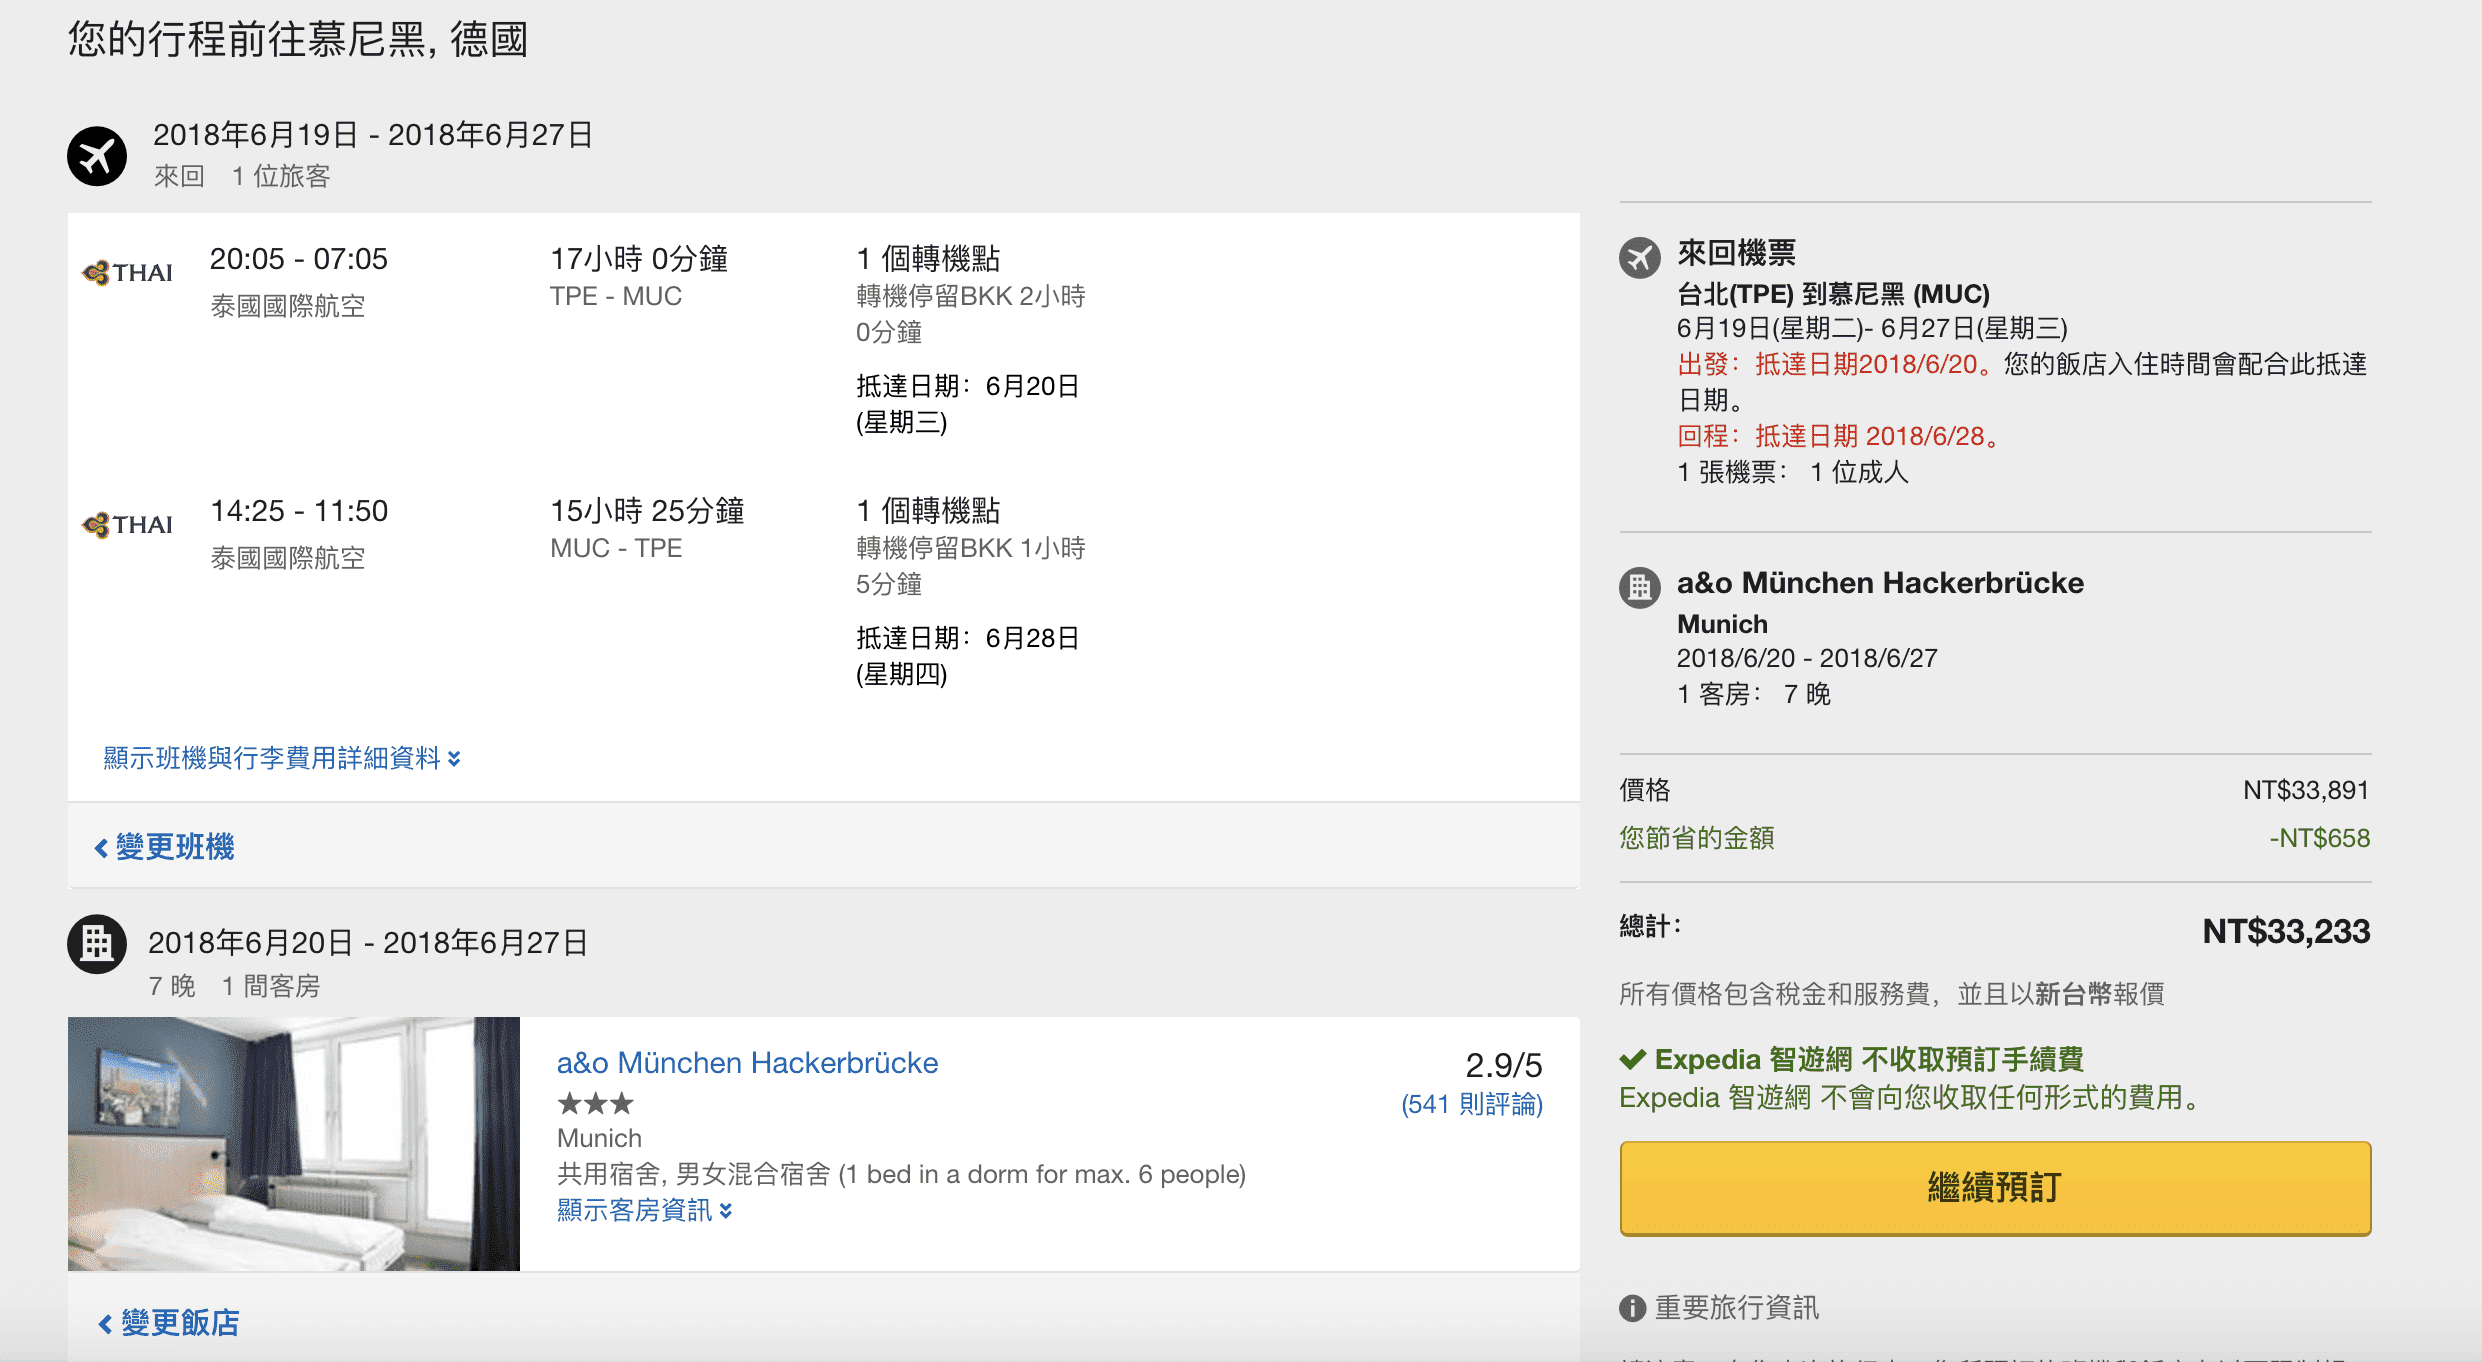Click the 來回機票 heading
The image size is (2482, 1362).
pos(1737,253)
